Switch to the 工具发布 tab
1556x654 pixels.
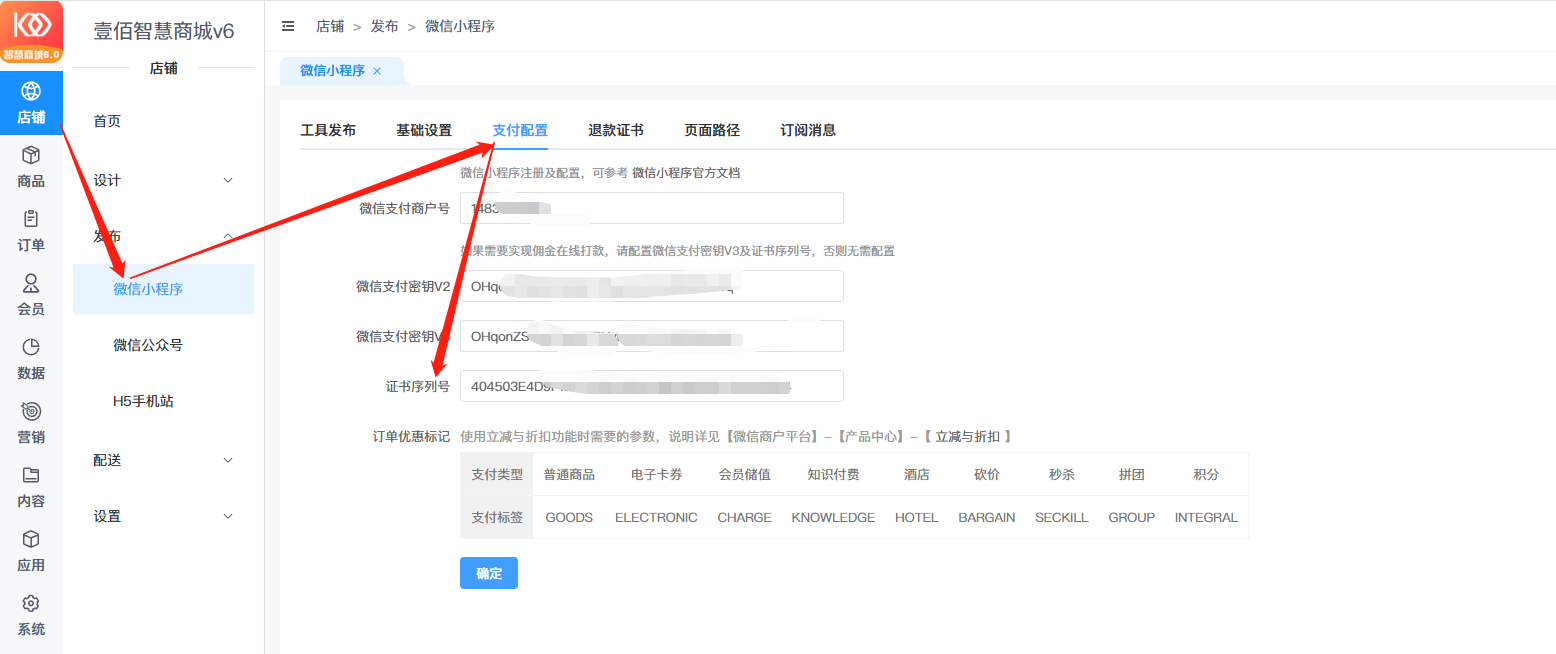328,130
